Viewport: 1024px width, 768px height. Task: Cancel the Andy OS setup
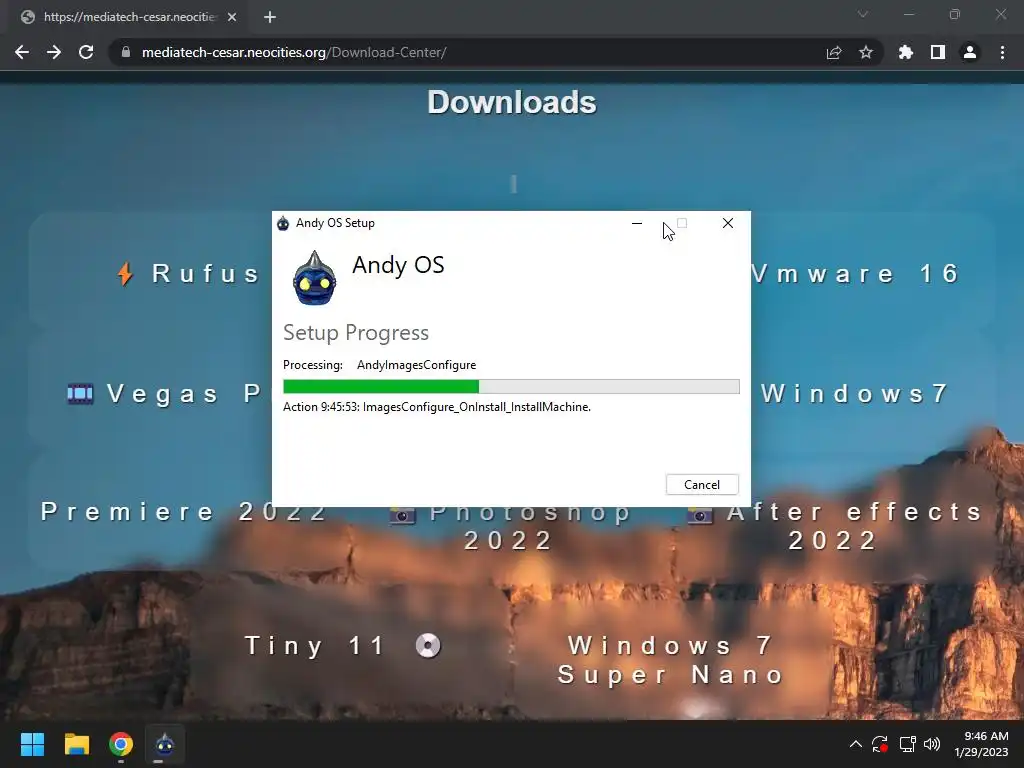click(702, 485)
